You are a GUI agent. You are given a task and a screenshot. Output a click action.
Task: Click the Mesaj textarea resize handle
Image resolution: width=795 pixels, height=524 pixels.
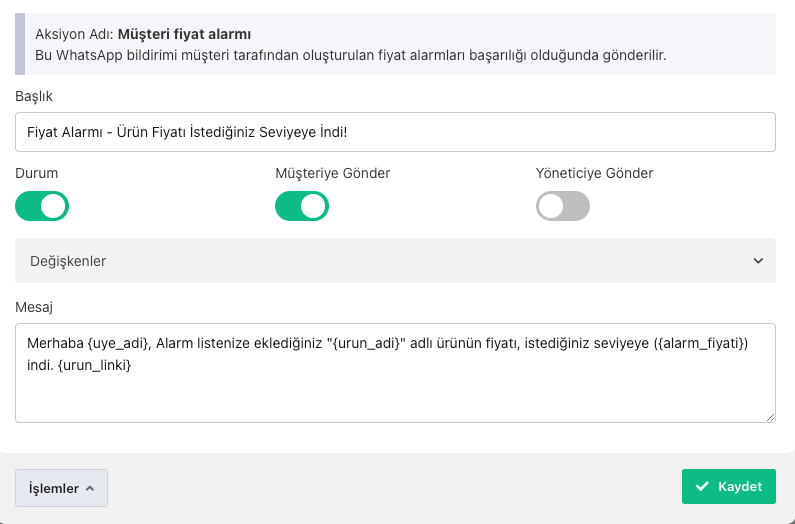(770, 416)
